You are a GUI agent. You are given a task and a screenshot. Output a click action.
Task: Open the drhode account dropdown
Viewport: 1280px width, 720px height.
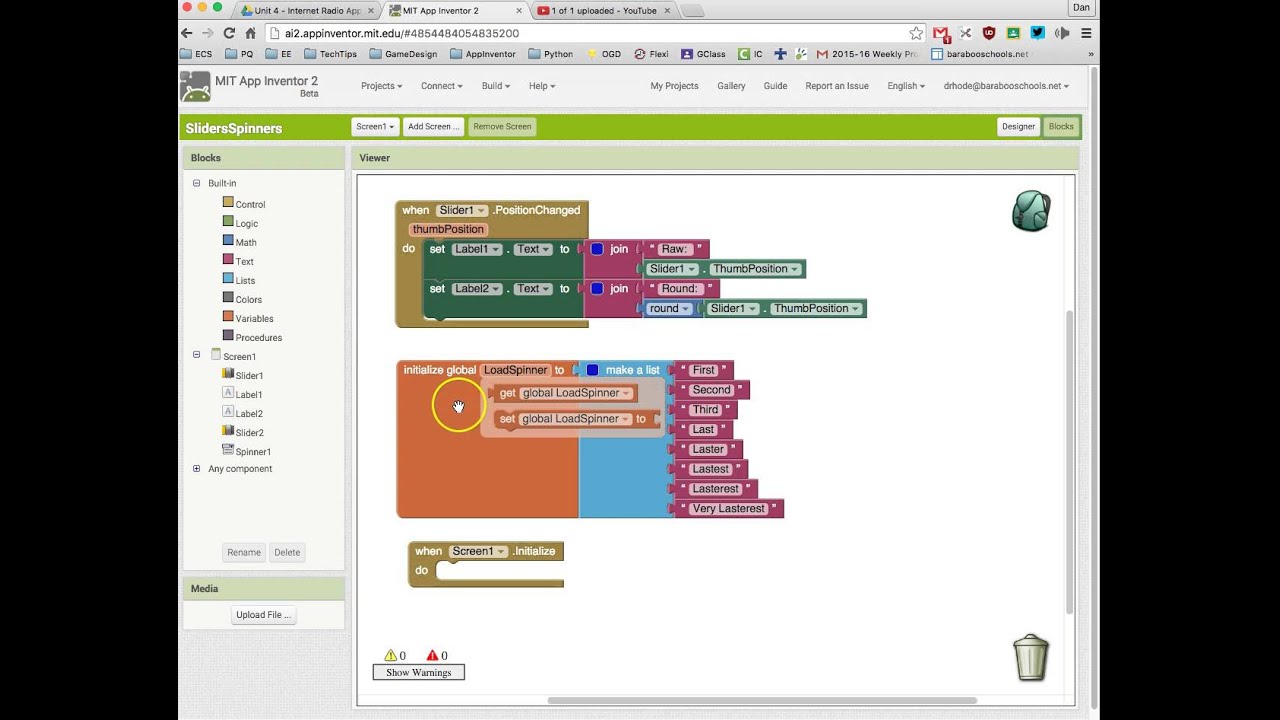coord(1006,86)
